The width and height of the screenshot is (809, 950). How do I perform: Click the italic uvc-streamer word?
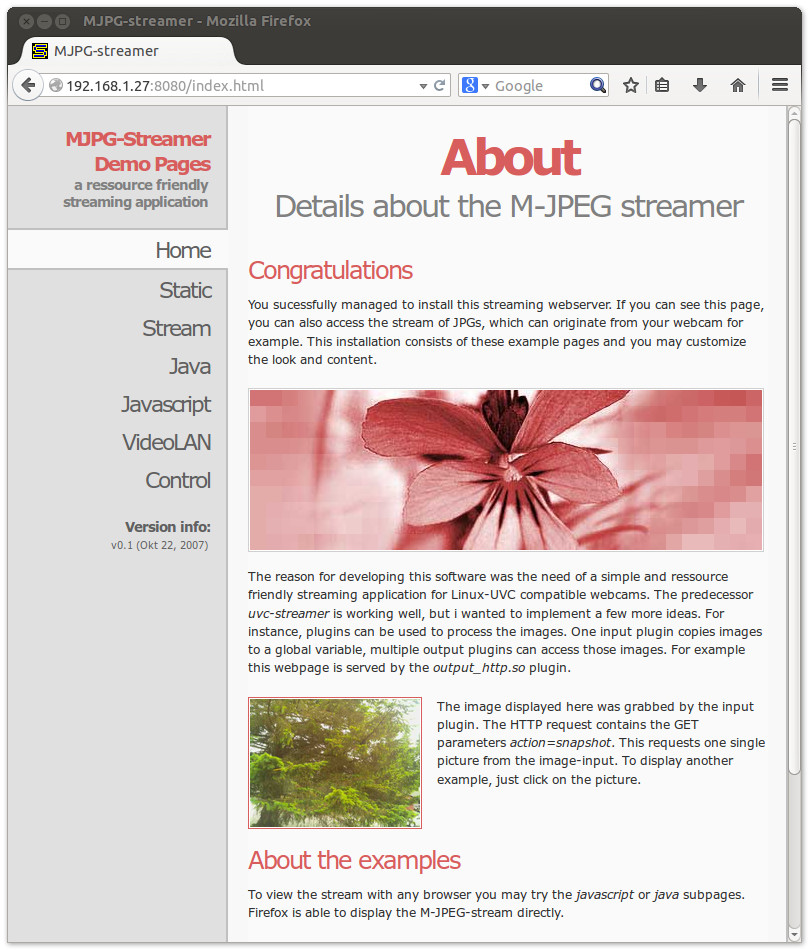point(288,613)
